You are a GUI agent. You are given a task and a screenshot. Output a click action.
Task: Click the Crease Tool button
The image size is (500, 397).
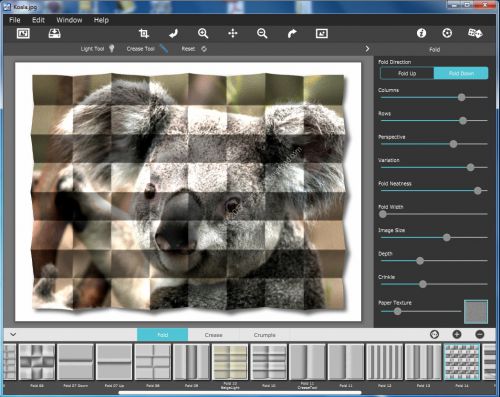(147, 49)
